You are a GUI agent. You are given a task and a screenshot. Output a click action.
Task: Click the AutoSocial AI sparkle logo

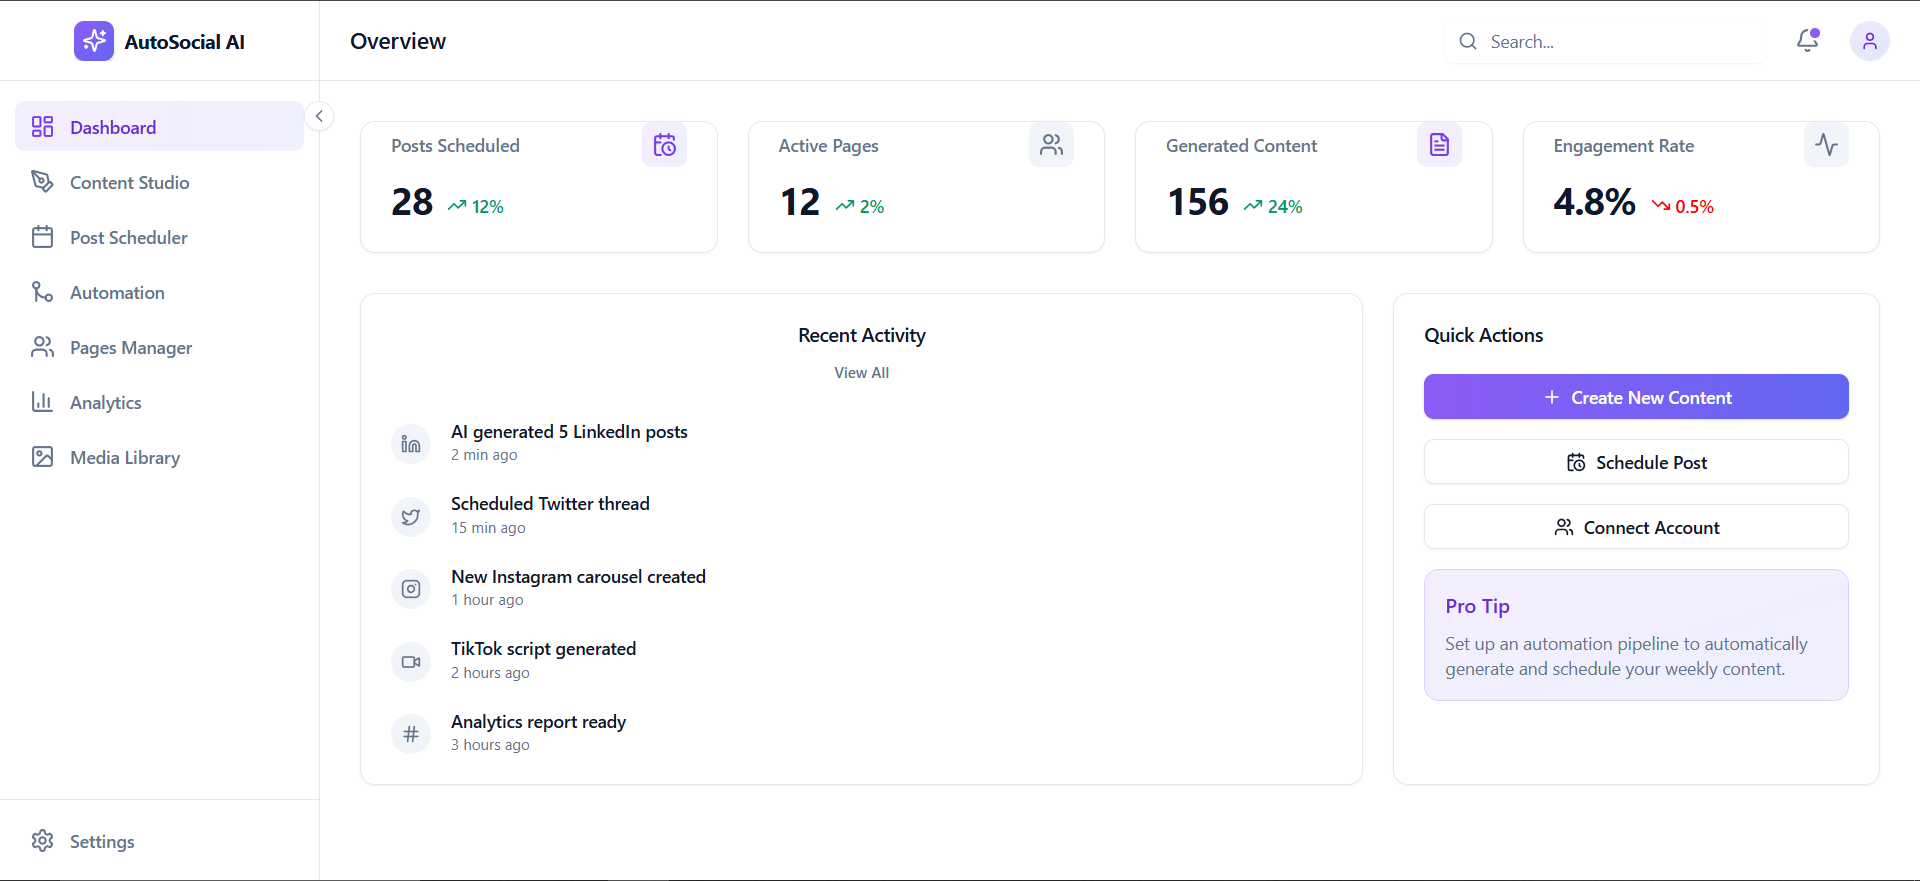pyautogui.click(x=94, y=41)
